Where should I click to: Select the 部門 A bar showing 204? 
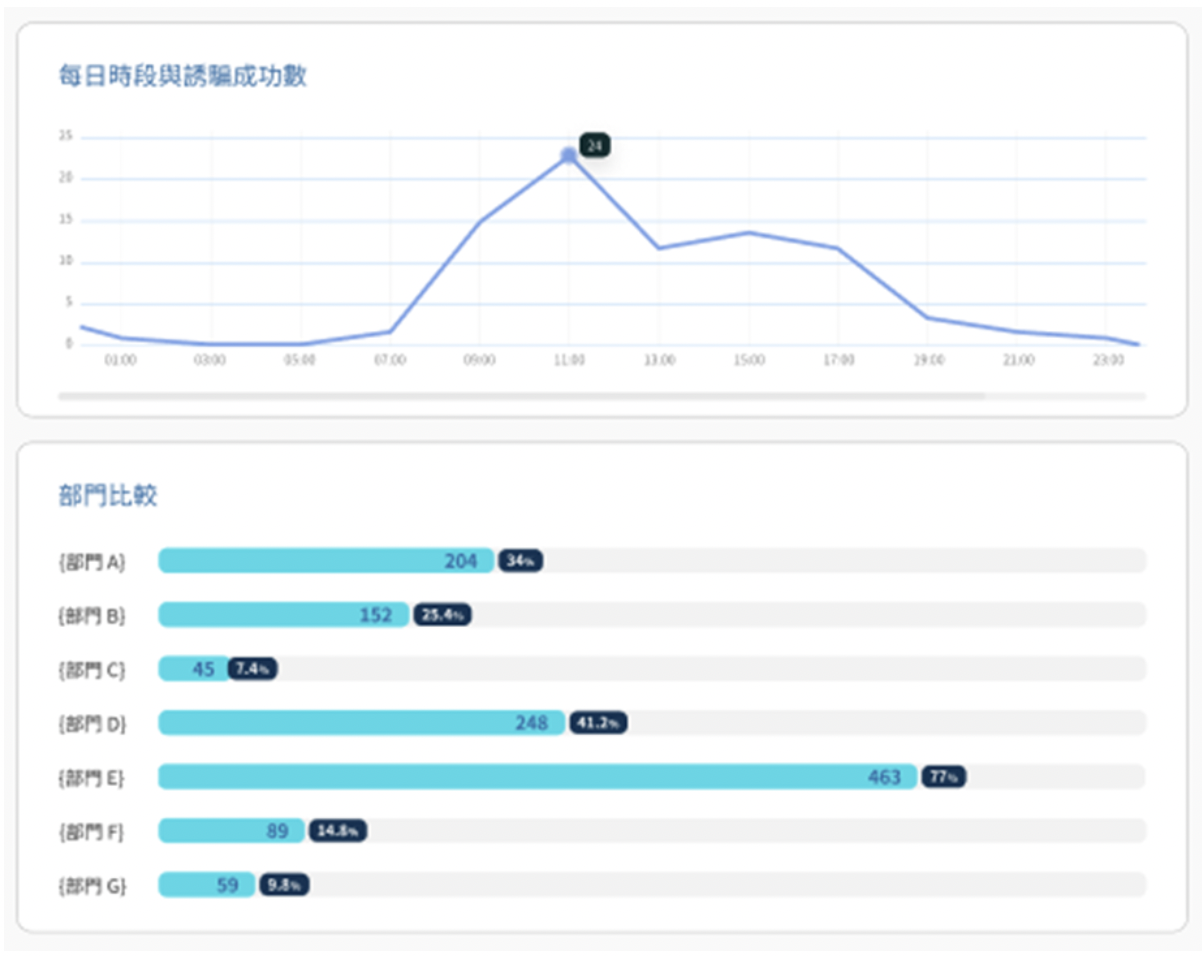[326, 561]
